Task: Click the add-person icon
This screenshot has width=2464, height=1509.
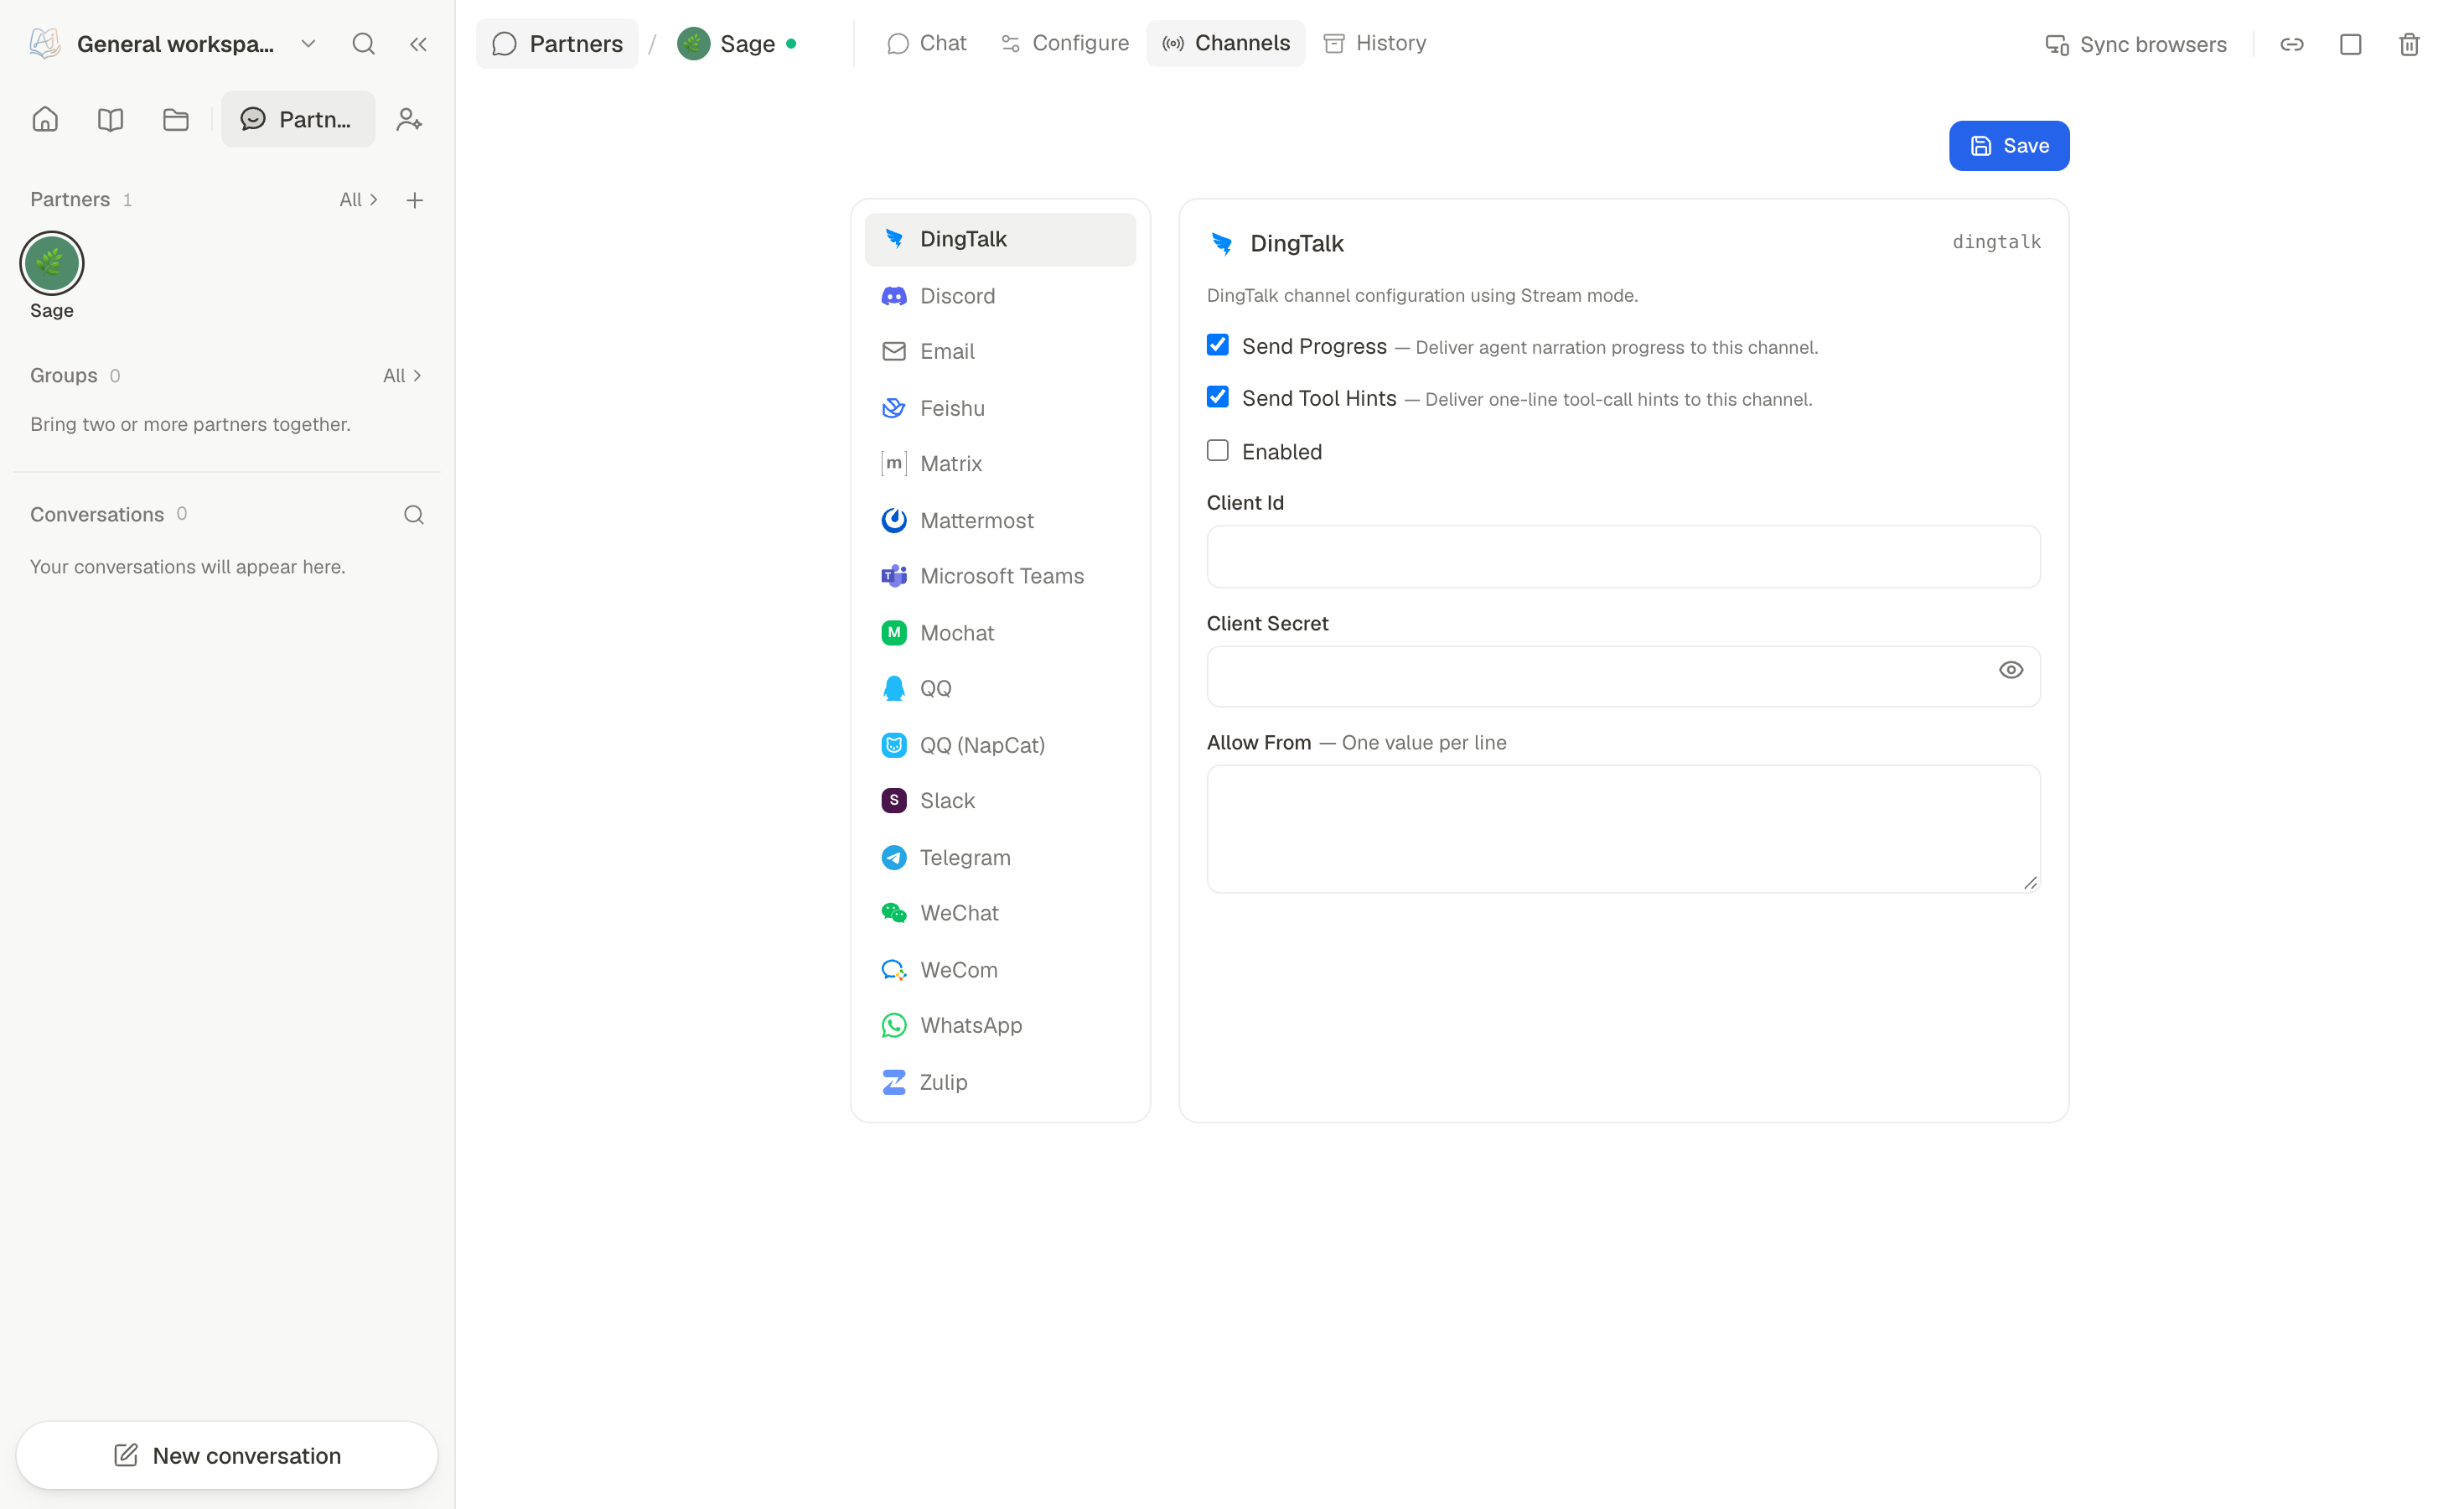Action: 409,120
